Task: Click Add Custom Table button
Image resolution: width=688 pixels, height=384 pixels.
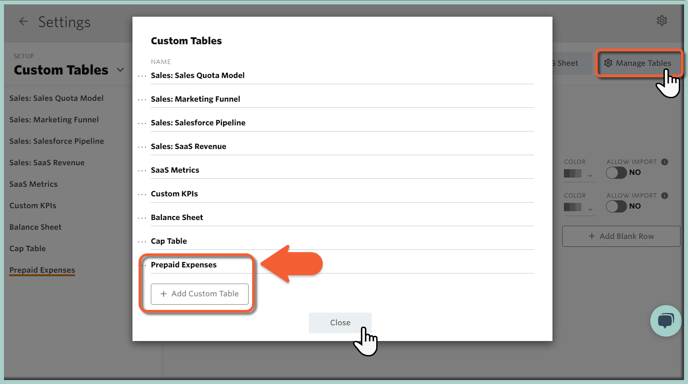Action: pos(200,294)
